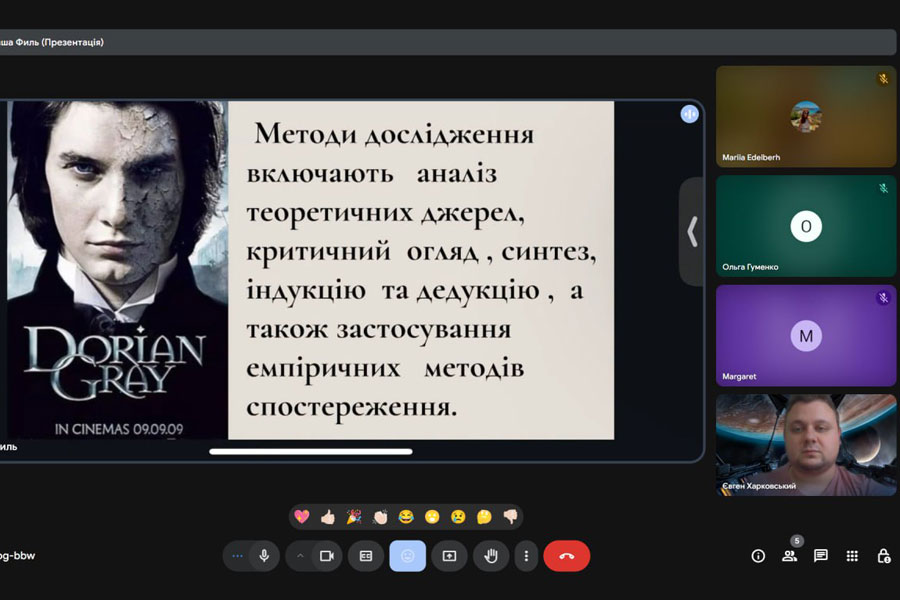Collapse the participant tiles side arrow

tap(692, 231)
